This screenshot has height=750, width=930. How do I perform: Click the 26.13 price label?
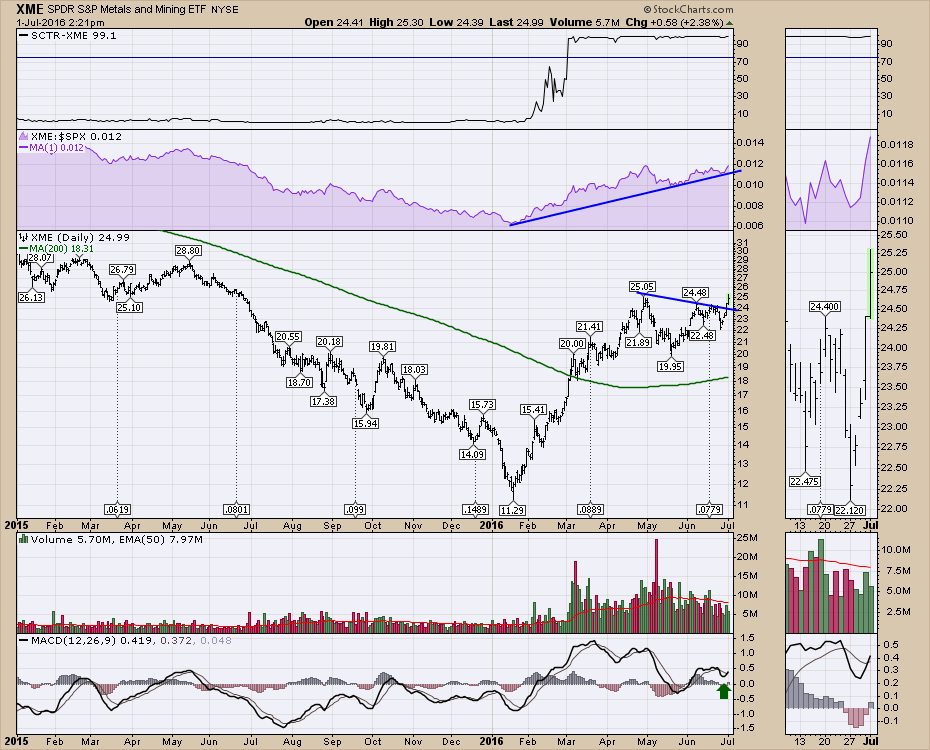coord(31,298)
